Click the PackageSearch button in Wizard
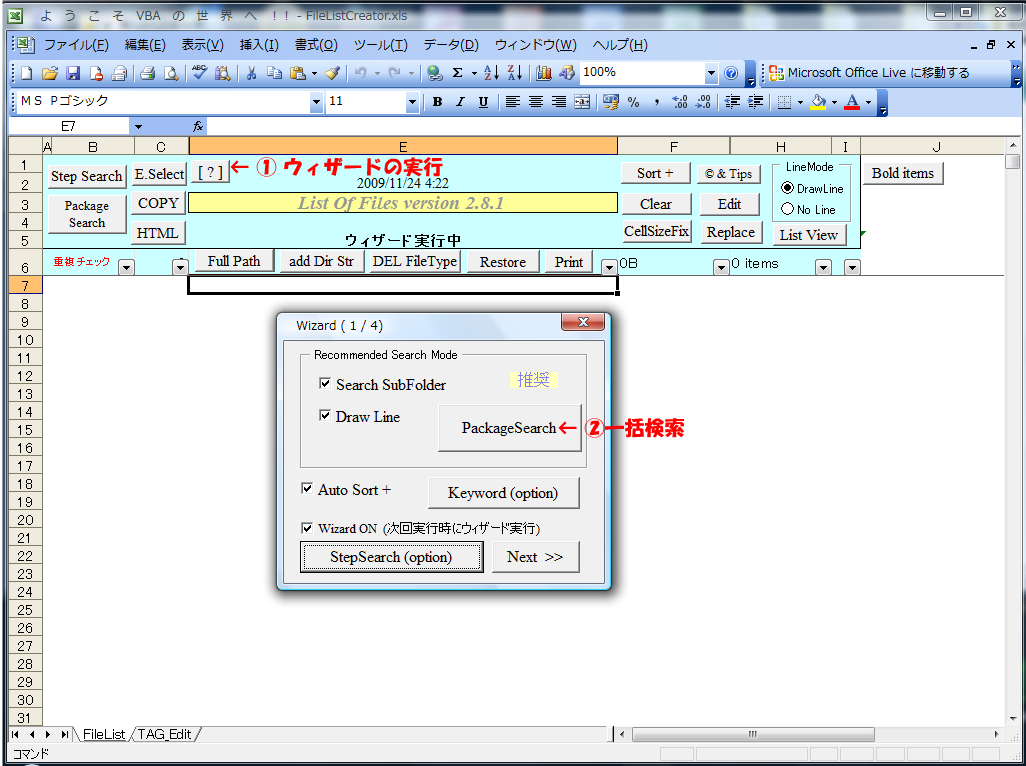1026x766 pixels. (509, 428)
